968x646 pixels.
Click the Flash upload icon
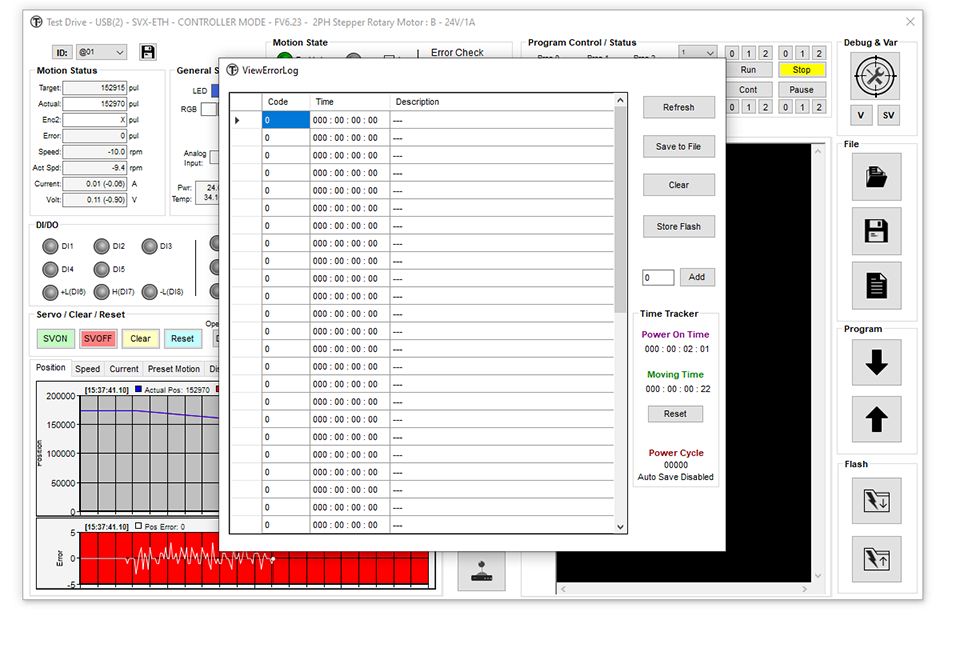click(876, 559)
